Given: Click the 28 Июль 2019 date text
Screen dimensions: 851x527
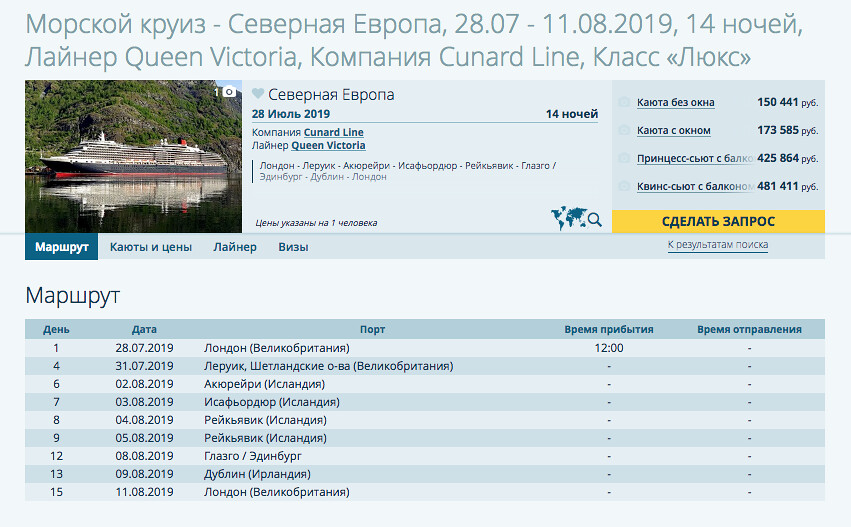Looking at the screenshot, I should (x=291, y=114).
